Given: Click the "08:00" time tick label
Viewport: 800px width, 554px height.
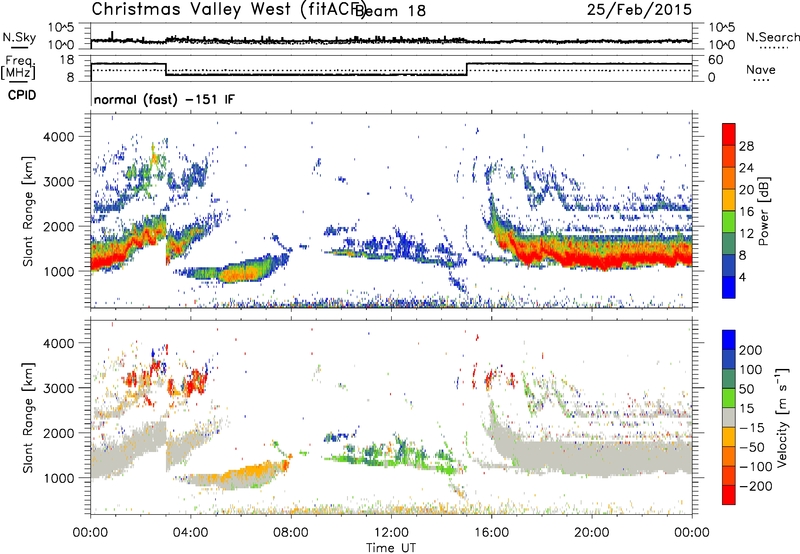Looking at the screenshot, I should (291, 533).
